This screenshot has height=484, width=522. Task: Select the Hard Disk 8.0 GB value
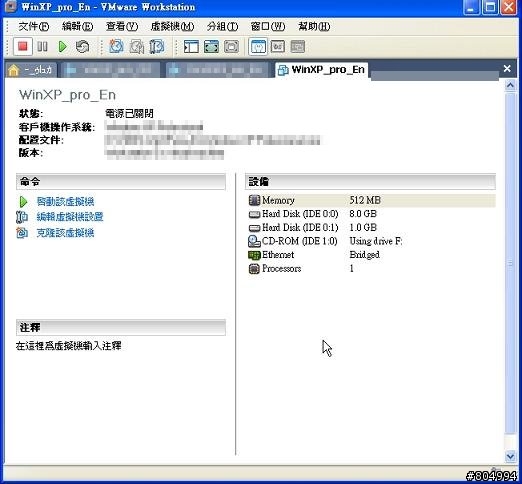tap(363, 214)
